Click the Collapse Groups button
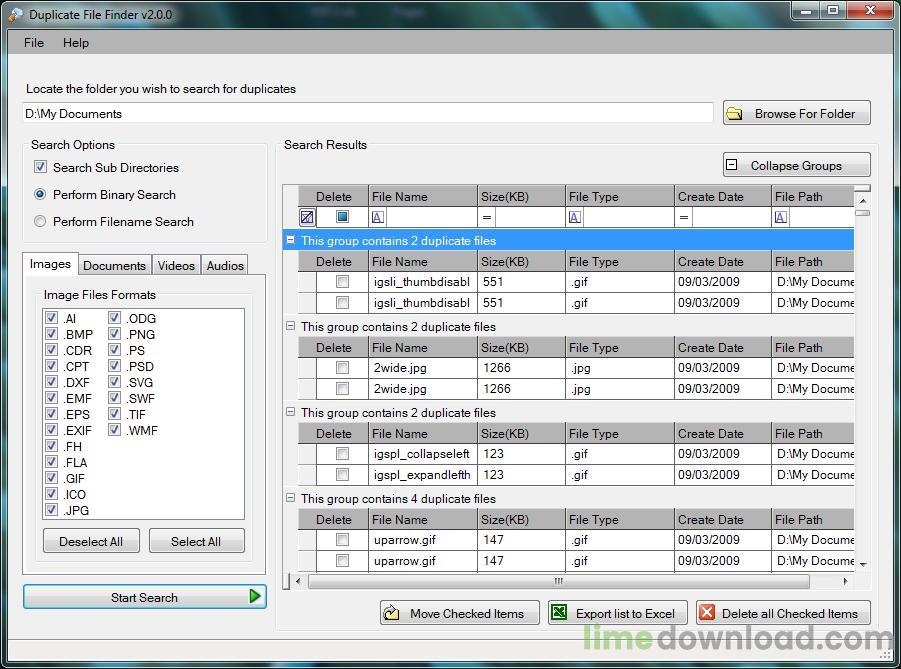901x669 pixels. (x=796, y=164)
